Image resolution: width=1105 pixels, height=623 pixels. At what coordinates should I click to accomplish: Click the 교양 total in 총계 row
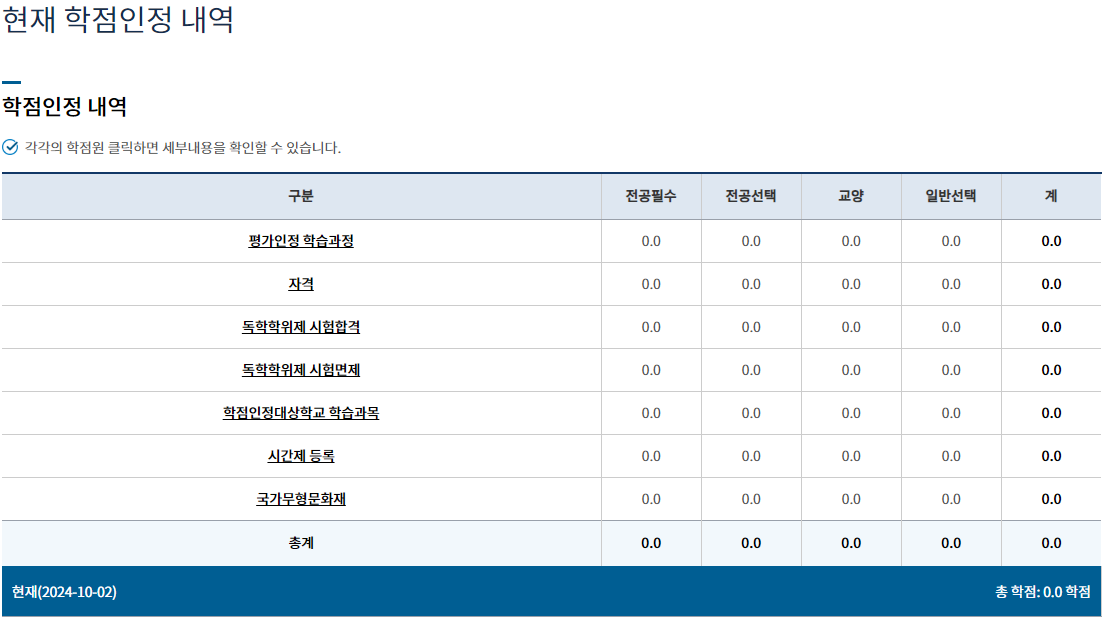[851, 543]
